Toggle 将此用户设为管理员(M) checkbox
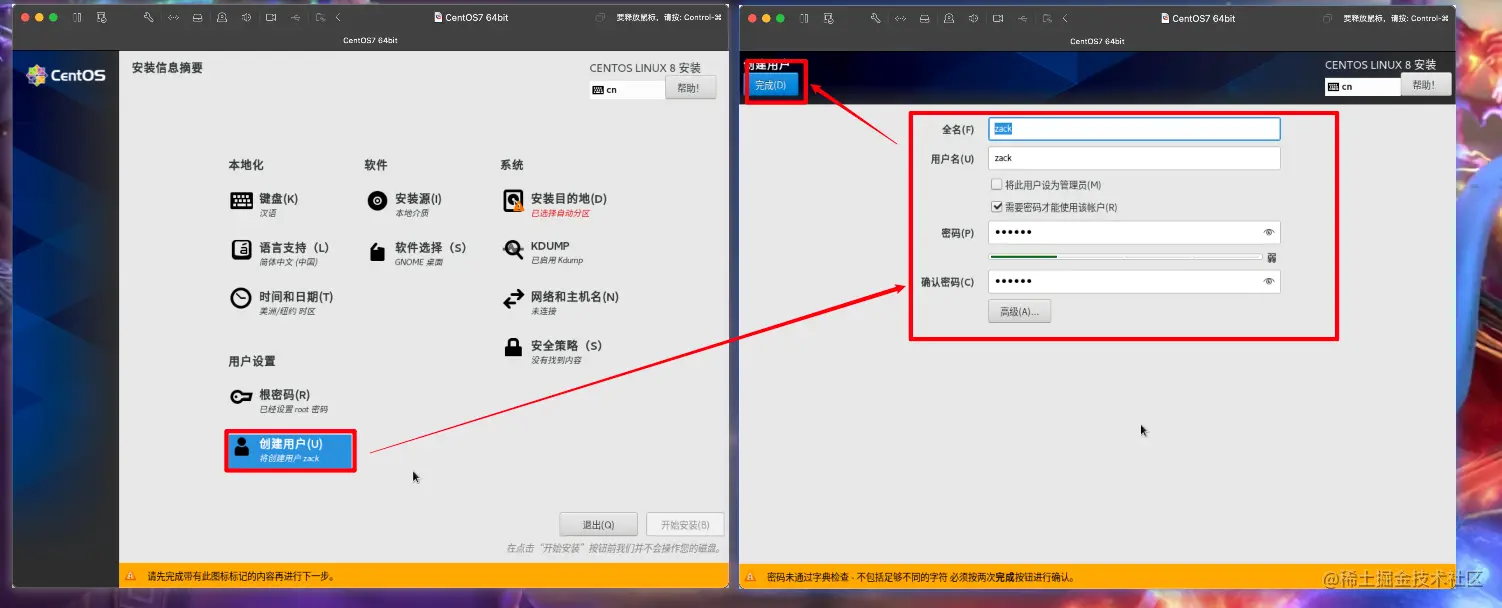1502x608 pixels. pos(1046,185)
